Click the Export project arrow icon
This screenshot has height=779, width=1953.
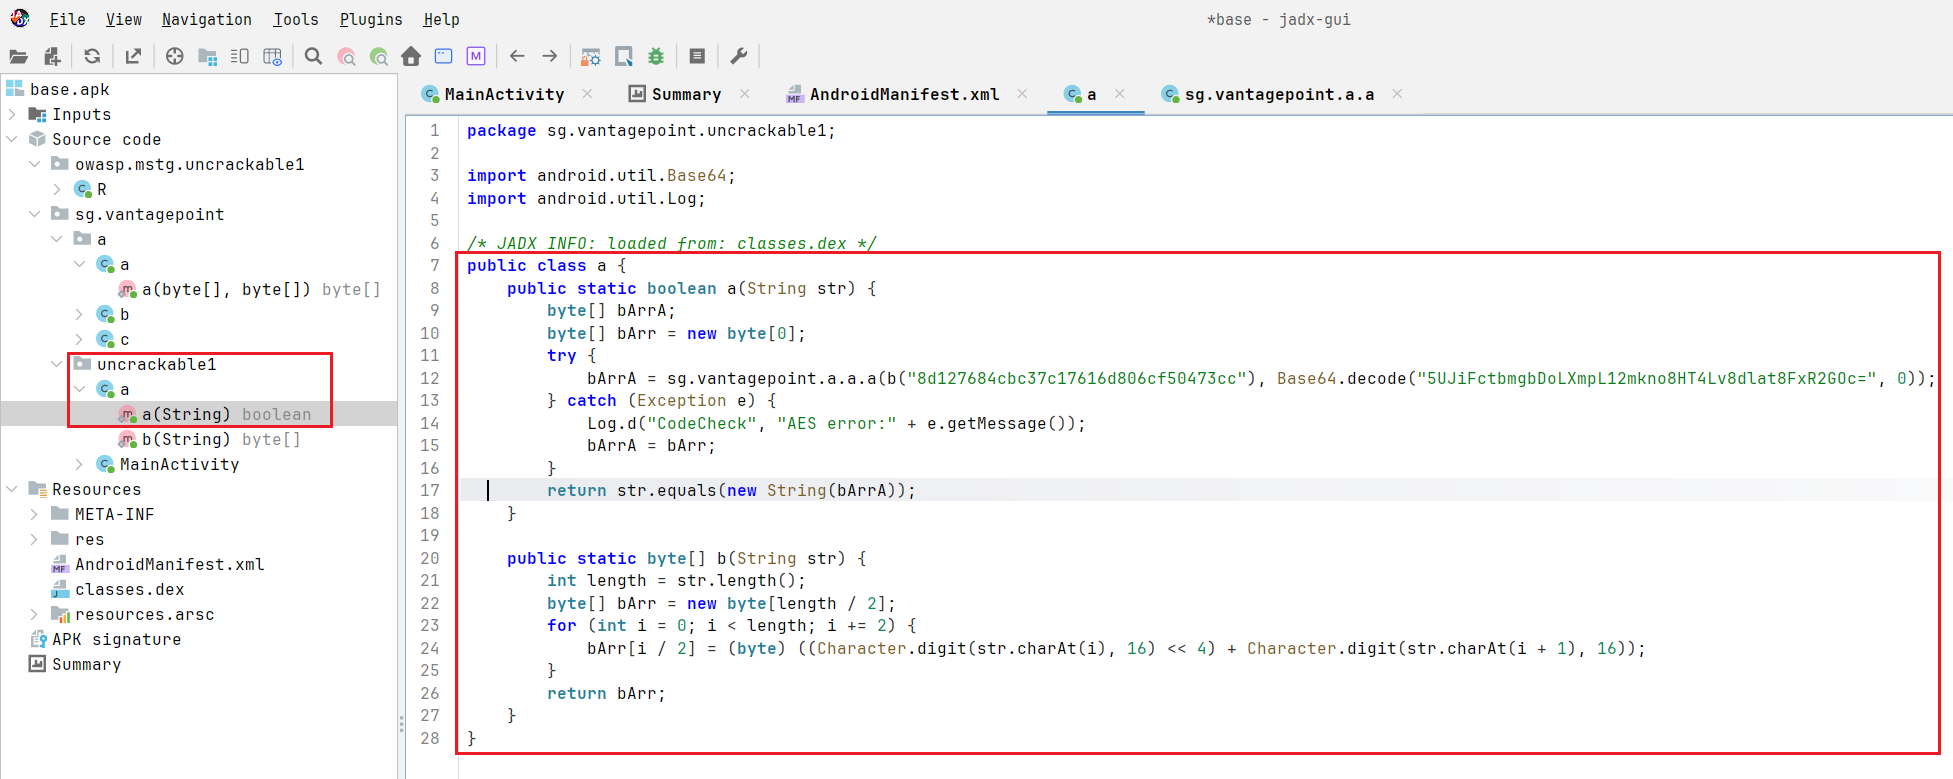[133, 57]
